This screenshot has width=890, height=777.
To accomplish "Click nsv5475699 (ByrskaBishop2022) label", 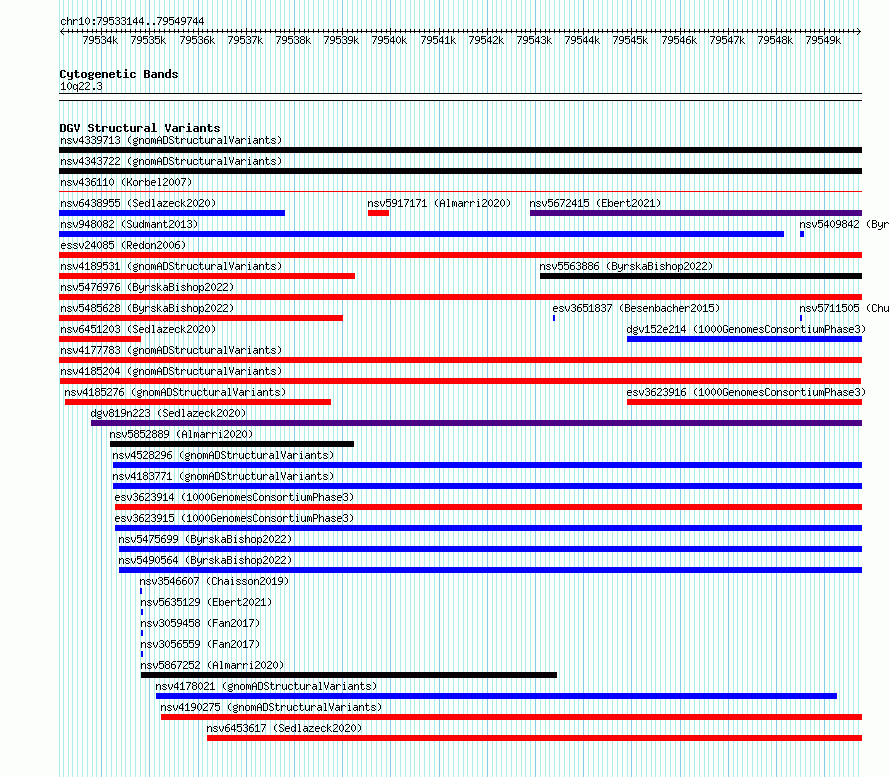I will pyautogui.click(x=205, y=539).
